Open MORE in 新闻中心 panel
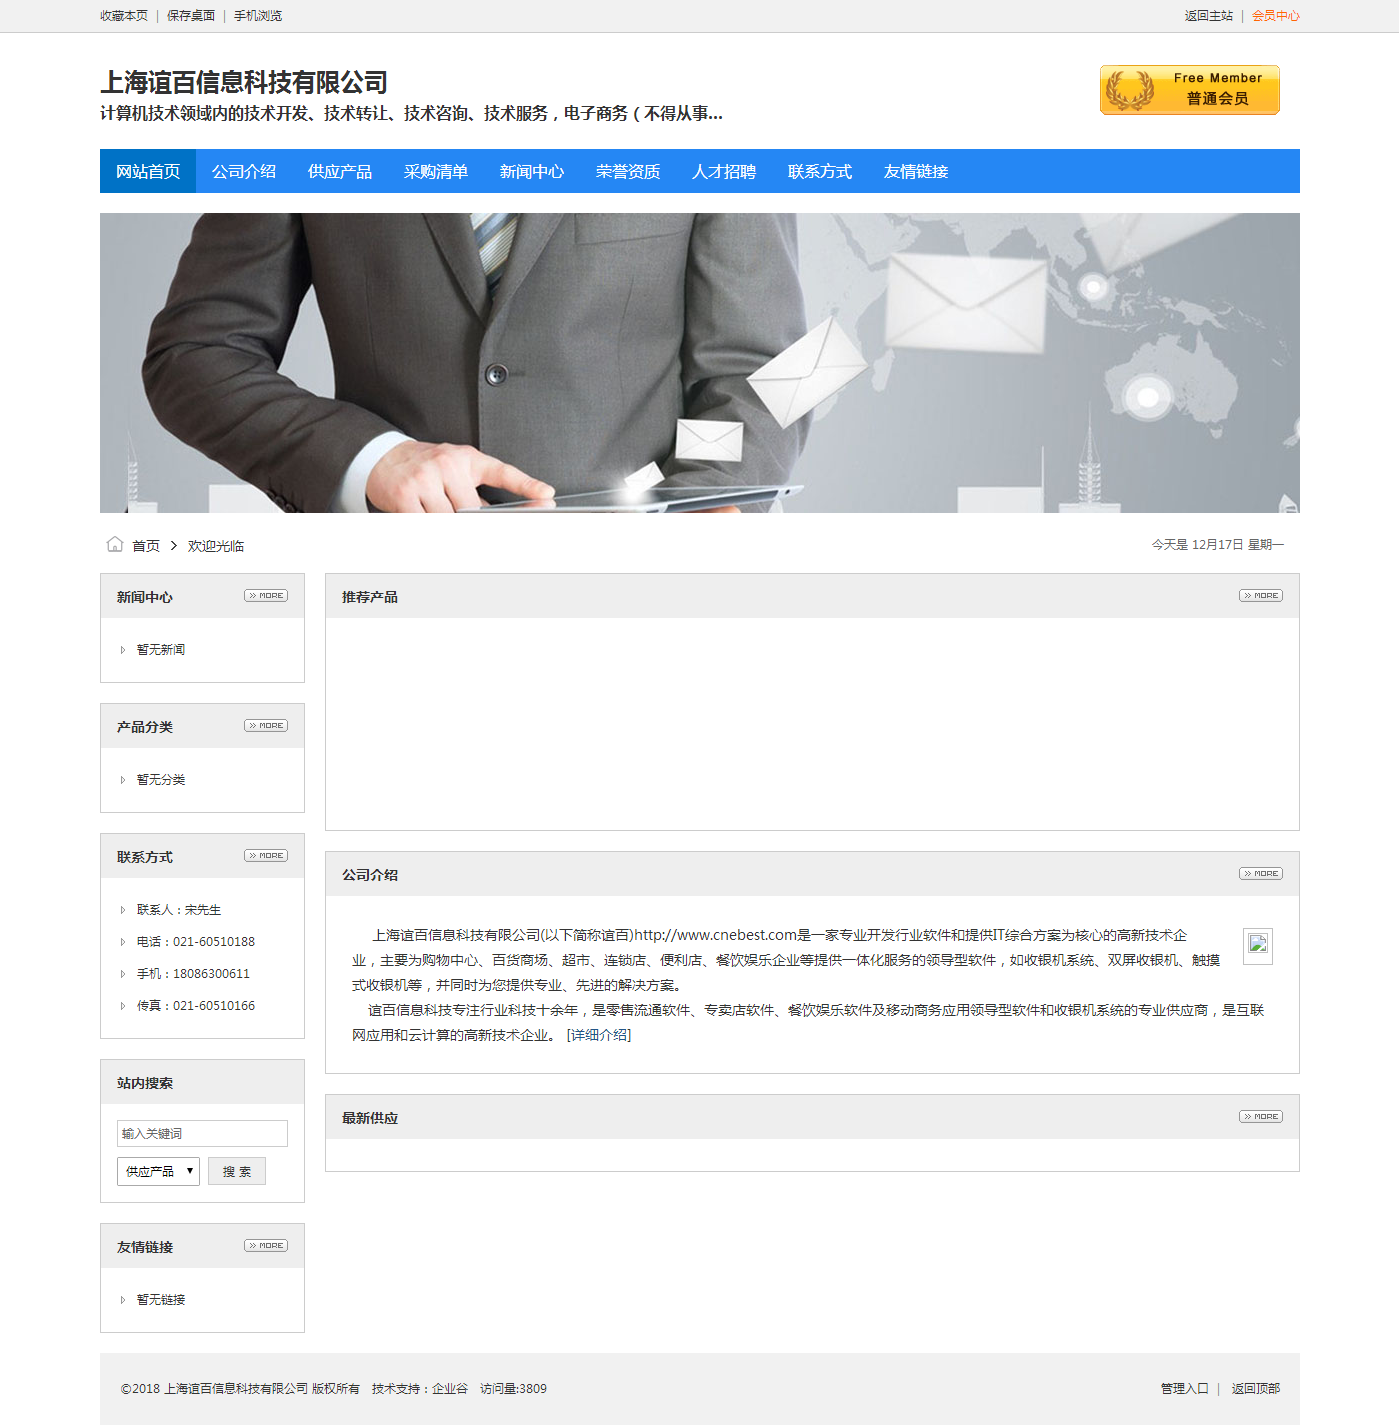 266,596
